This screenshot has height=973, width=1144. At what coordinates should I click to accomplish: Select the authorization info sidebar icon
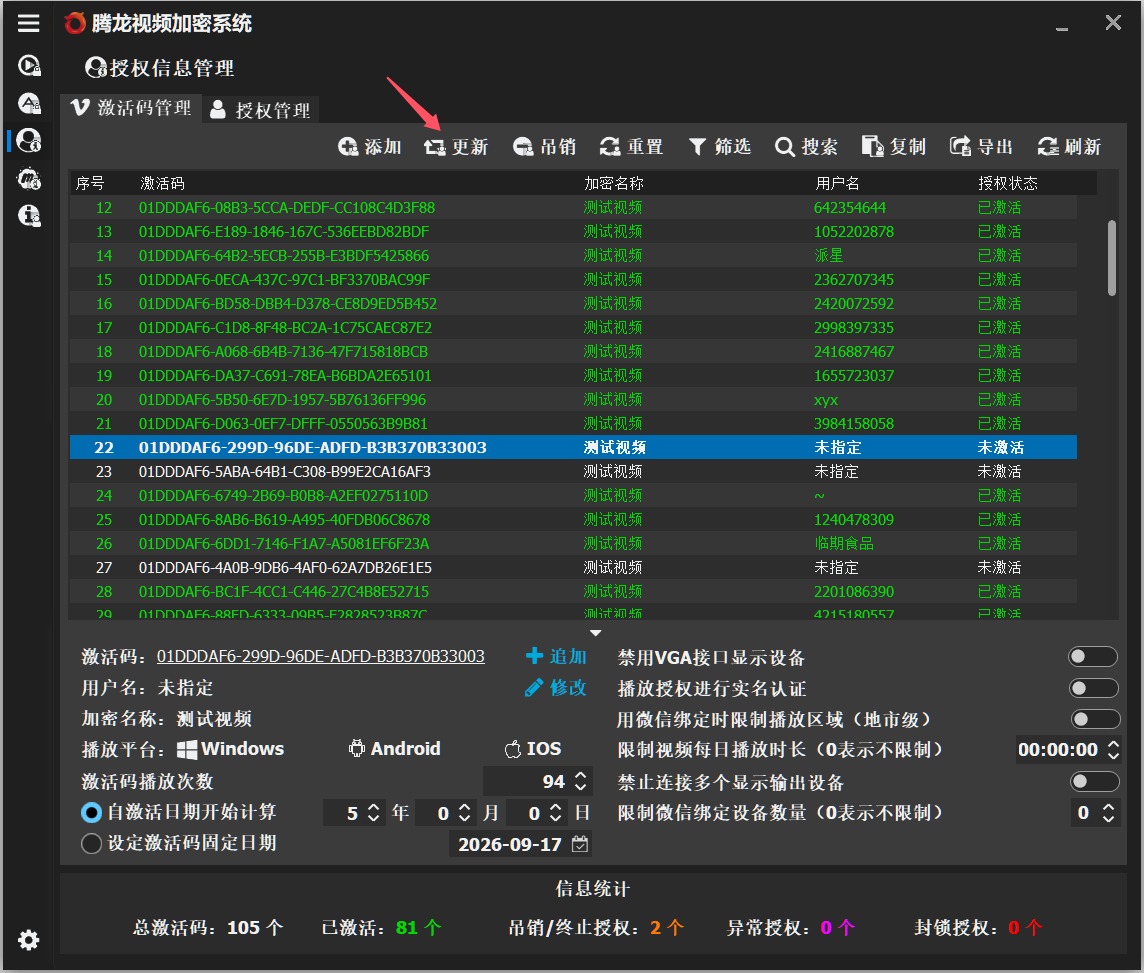point(28,140)
